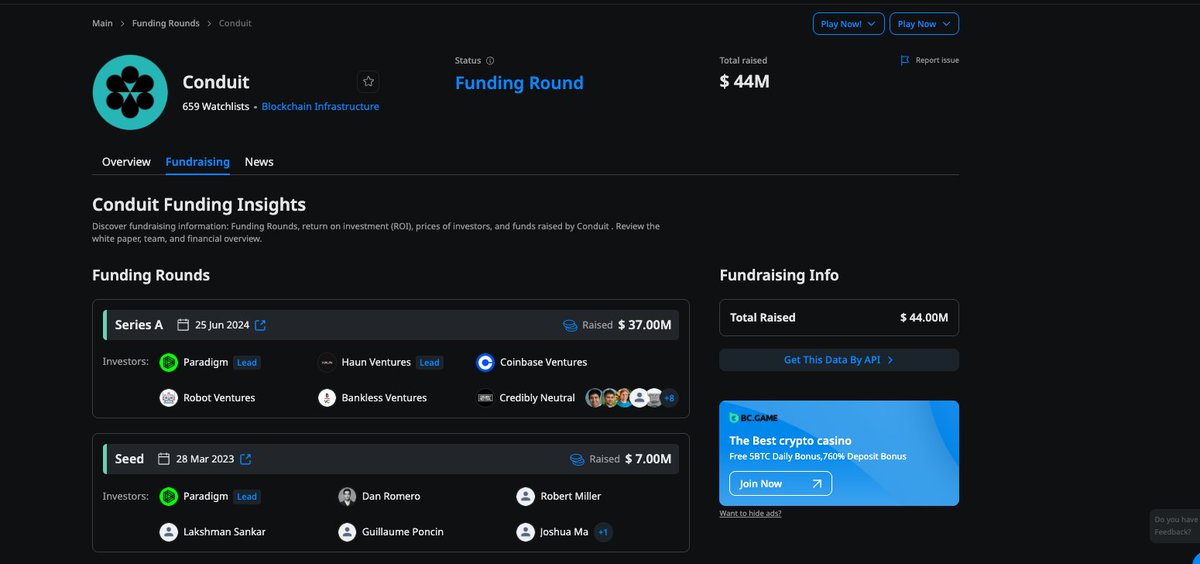The image size is (1200, 564).
Task: Click the Bankless Ventures logo icon
Action: (327, 397)
